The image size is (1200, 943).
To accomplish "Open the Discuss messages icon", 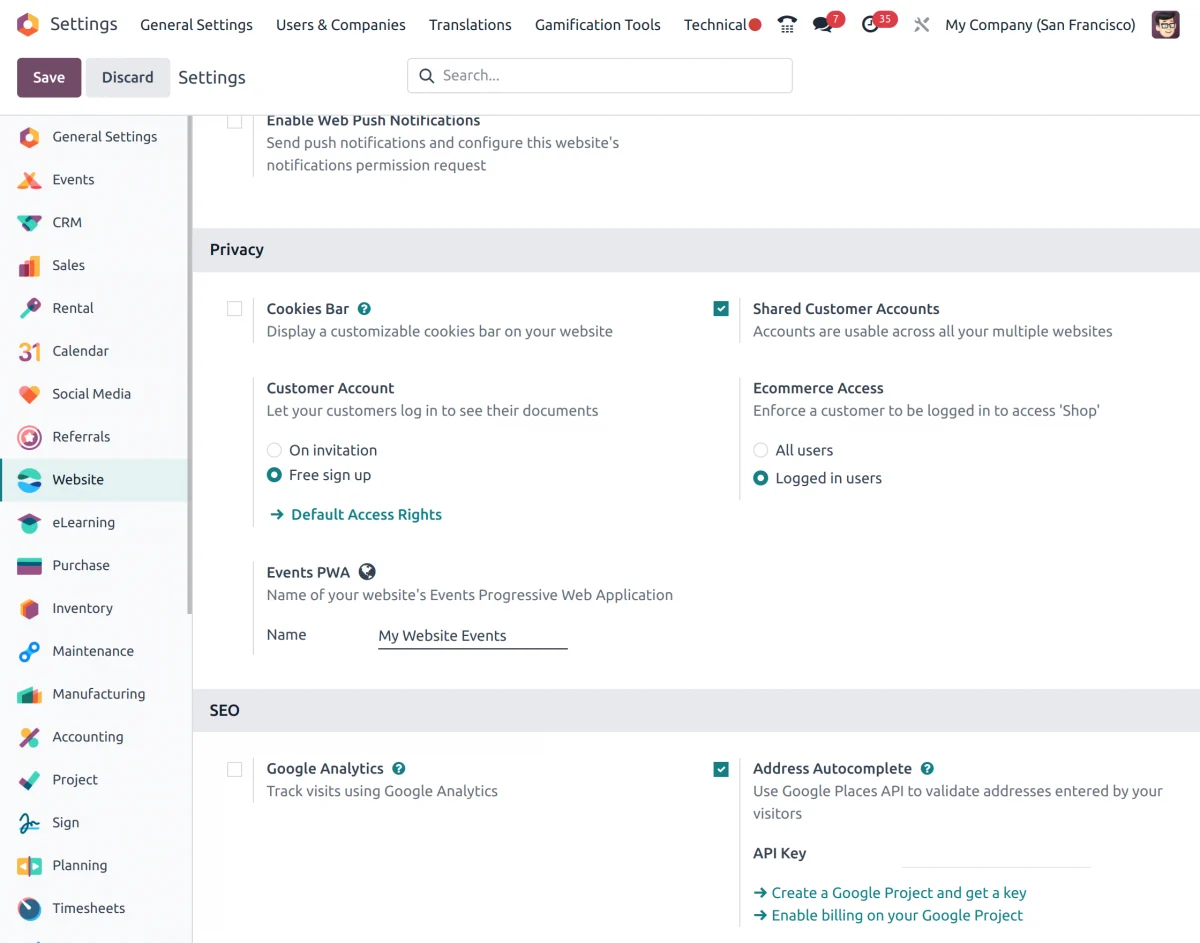I will point(822,24).
